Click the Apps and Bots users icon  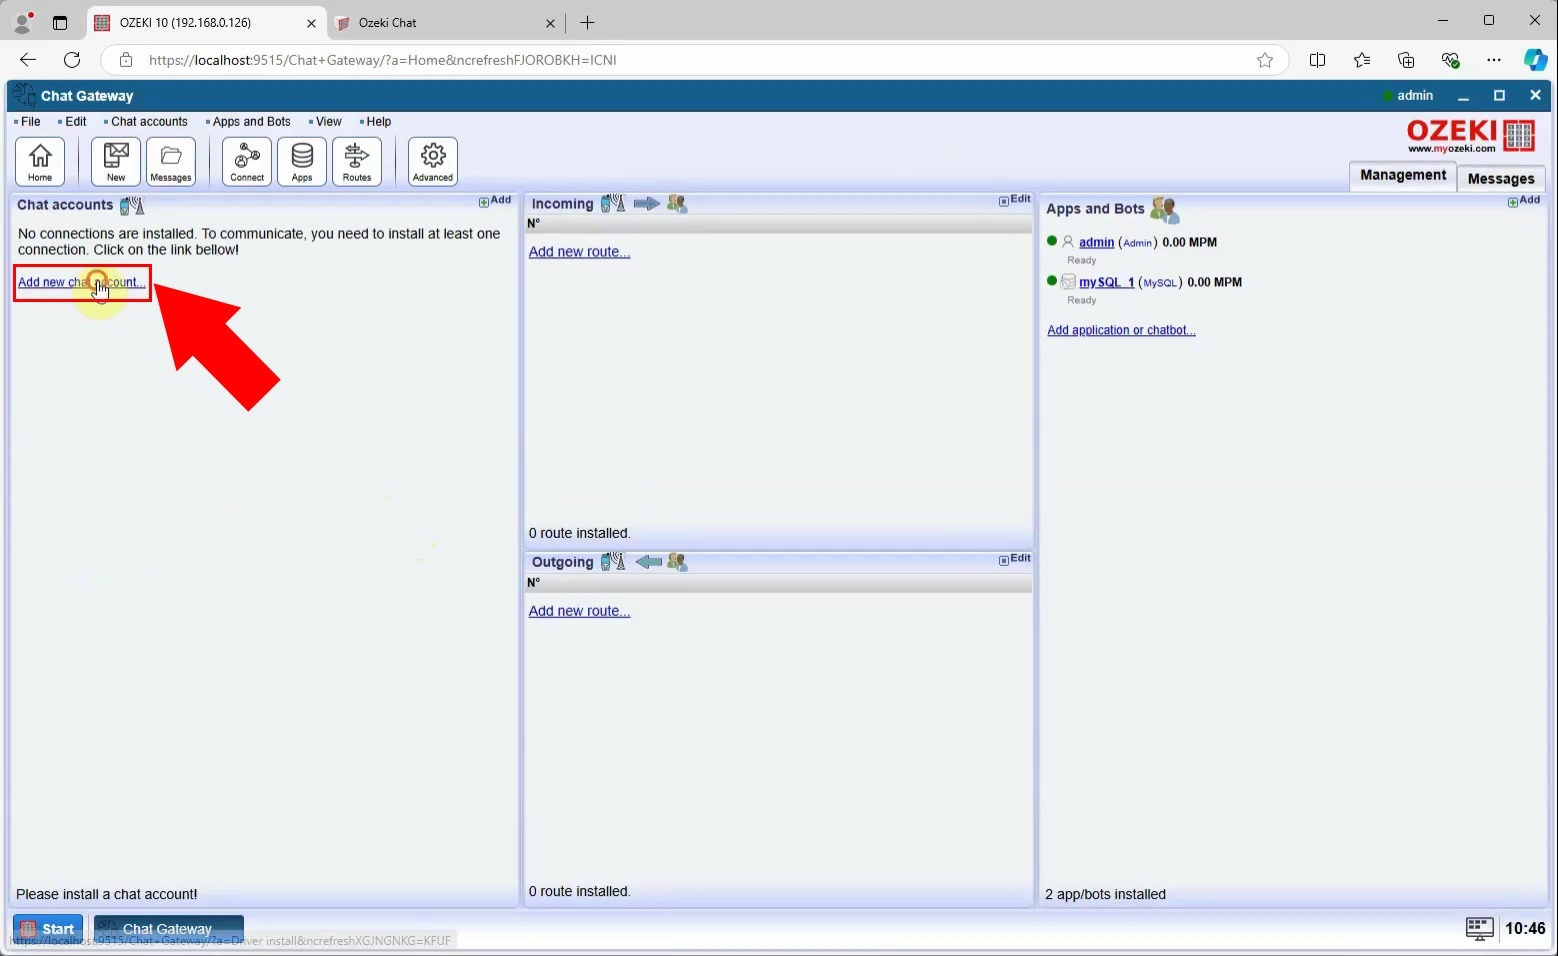(1164, 209)
